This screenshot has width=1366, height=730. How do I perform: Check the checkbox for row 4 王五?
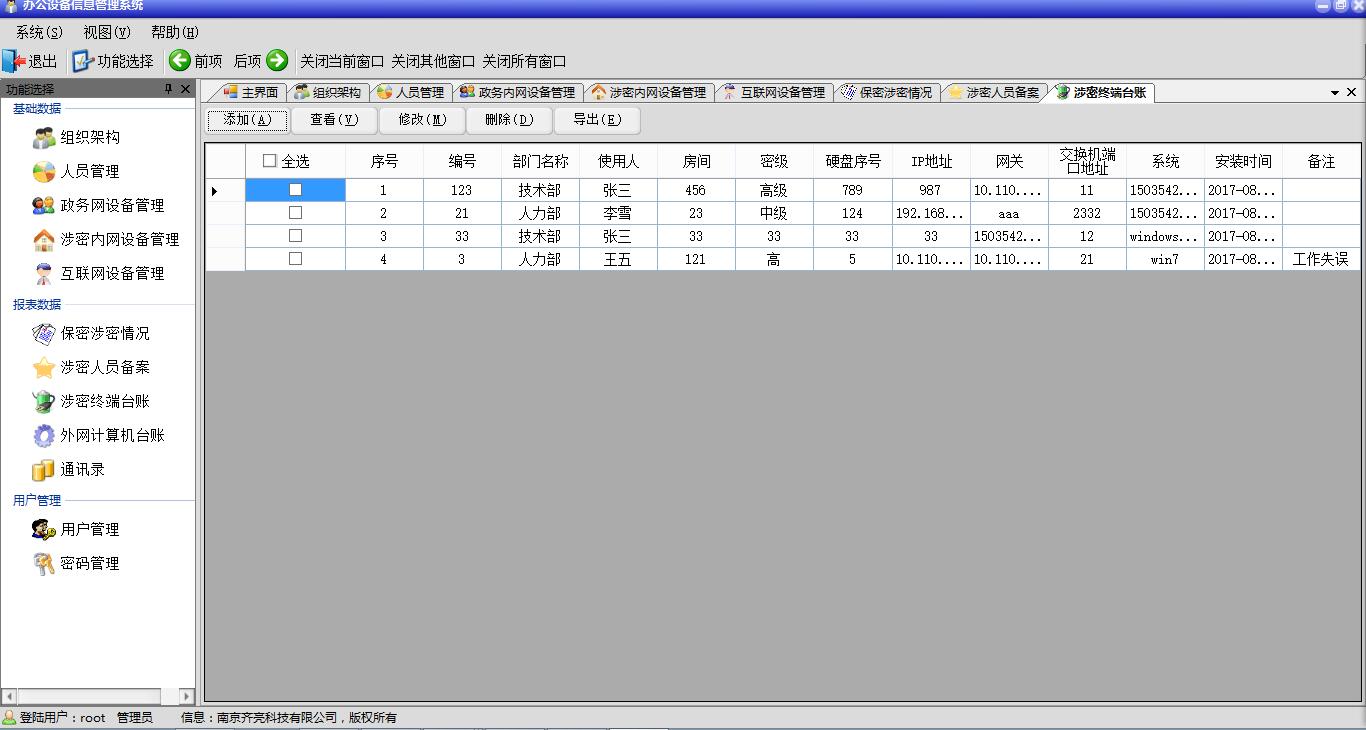click(295, 259)
